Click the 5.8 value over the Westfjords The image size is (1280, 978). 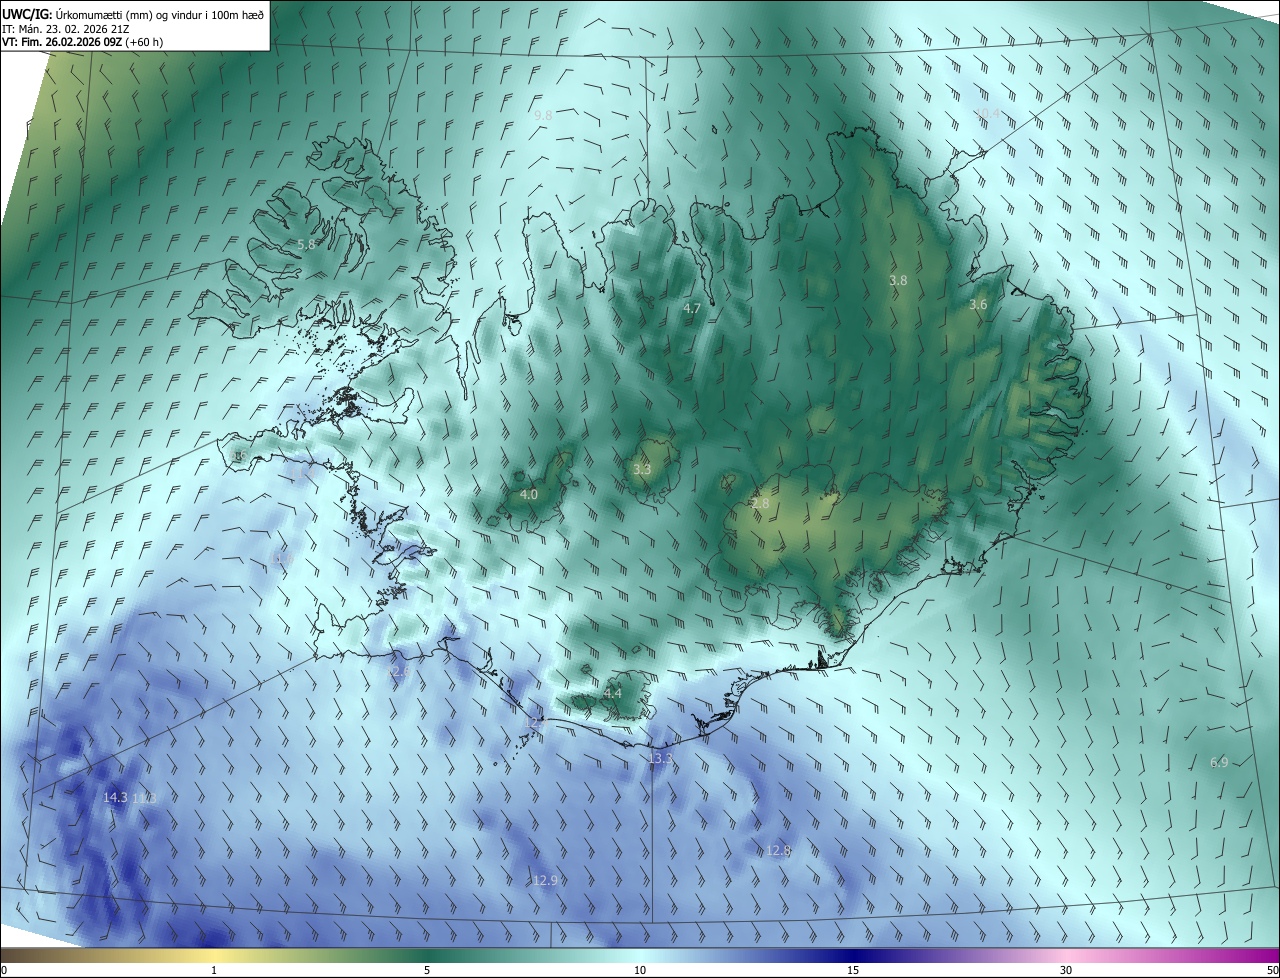(x=306, y=244)
